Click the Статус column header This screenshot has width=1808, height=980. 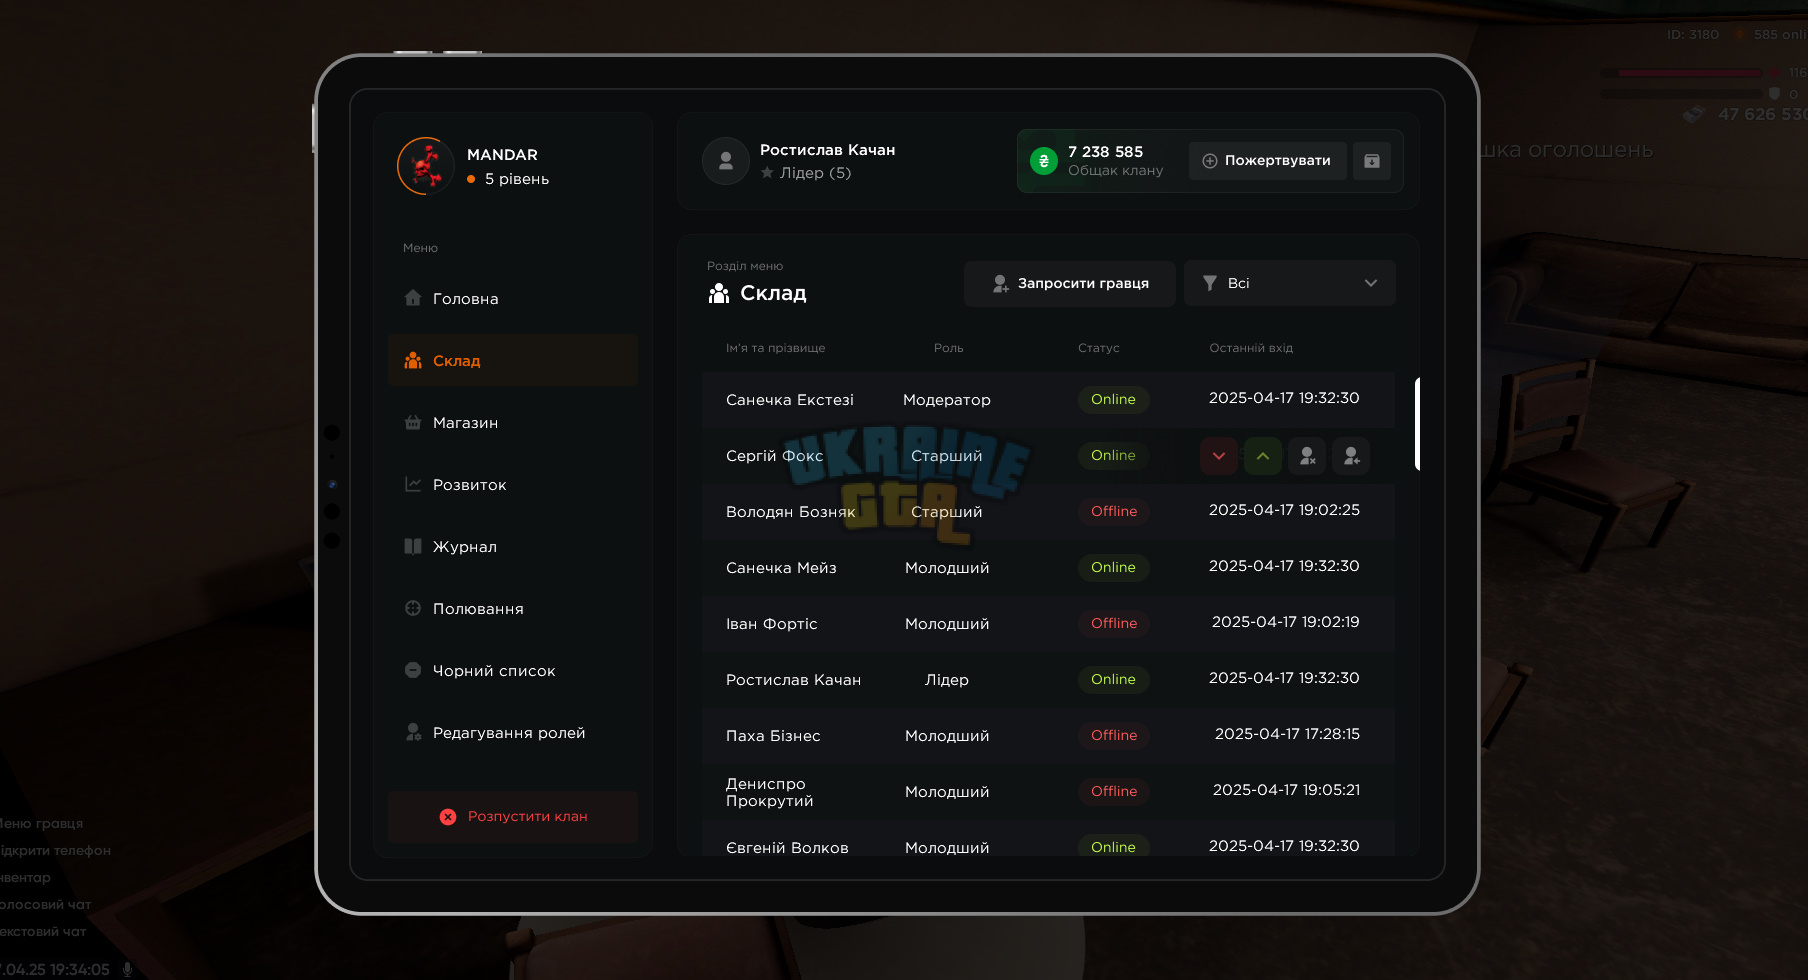point(1098,348)
